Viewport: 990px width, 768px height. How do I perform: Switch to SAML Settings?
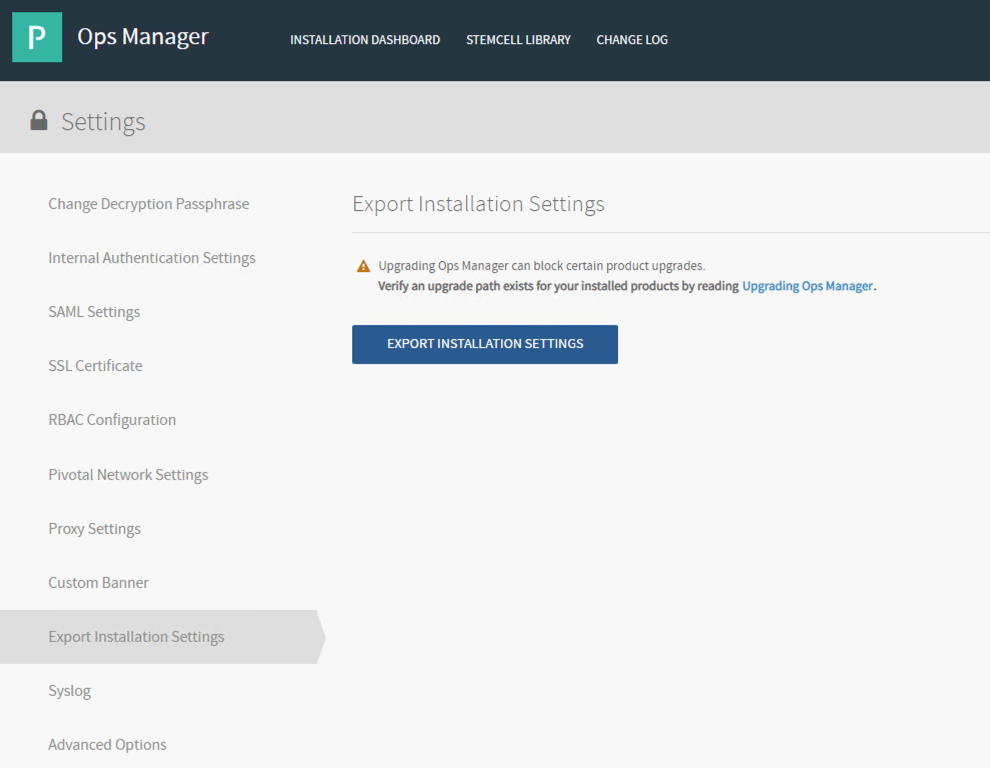tap(94, 312)
